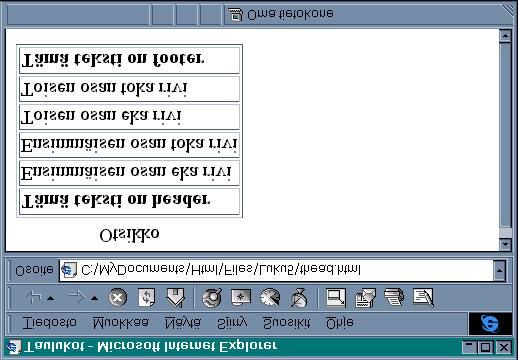The image size is (518, 360).
Task: Open the Siirry menu
Action: 232,323
